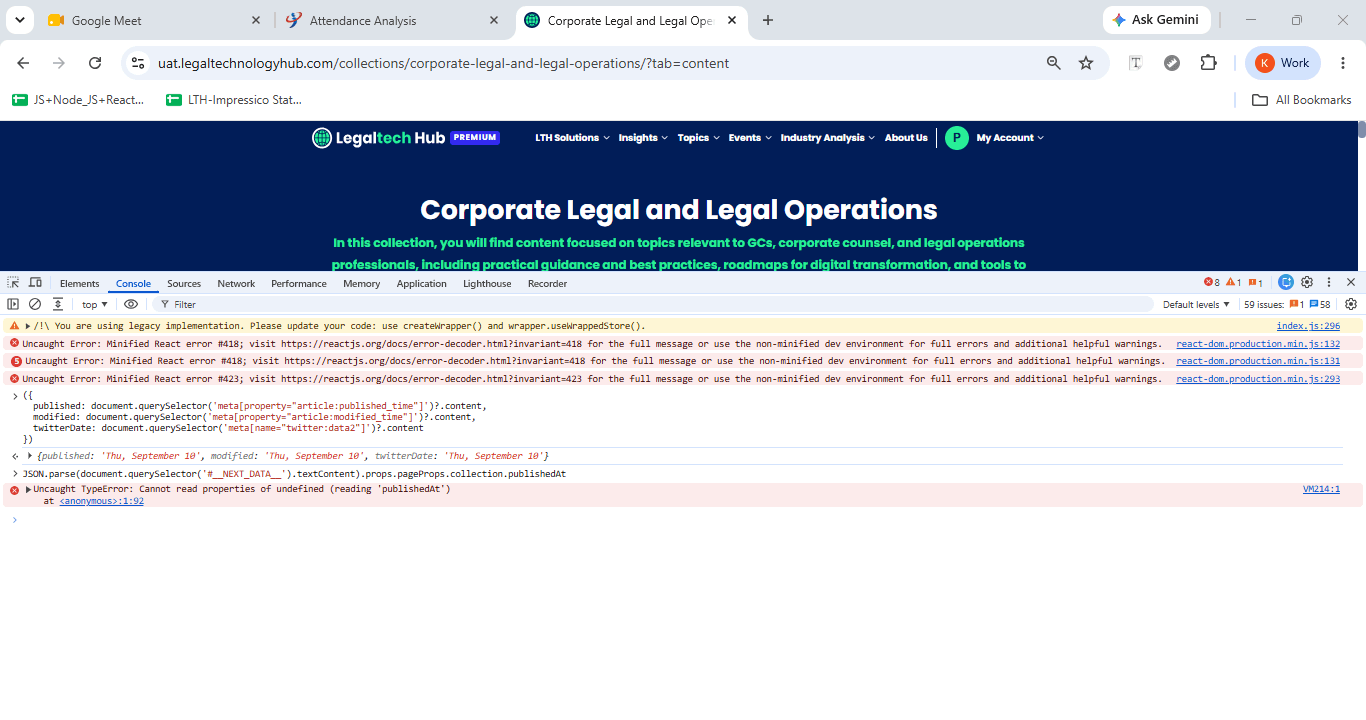Expand the Insights navigation menu

point(643,138)
